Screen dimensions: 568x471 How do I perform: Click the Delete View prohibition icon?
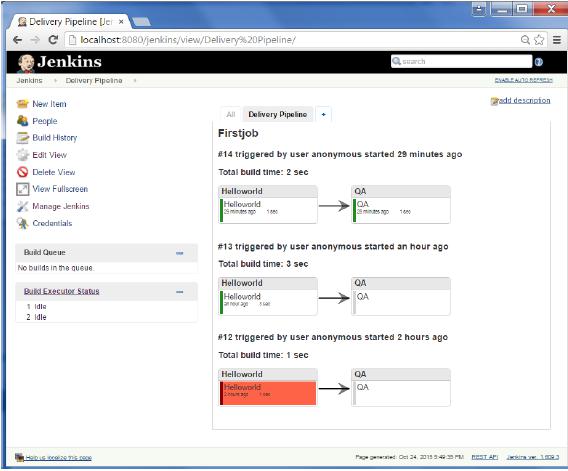[x=22, y=172]
